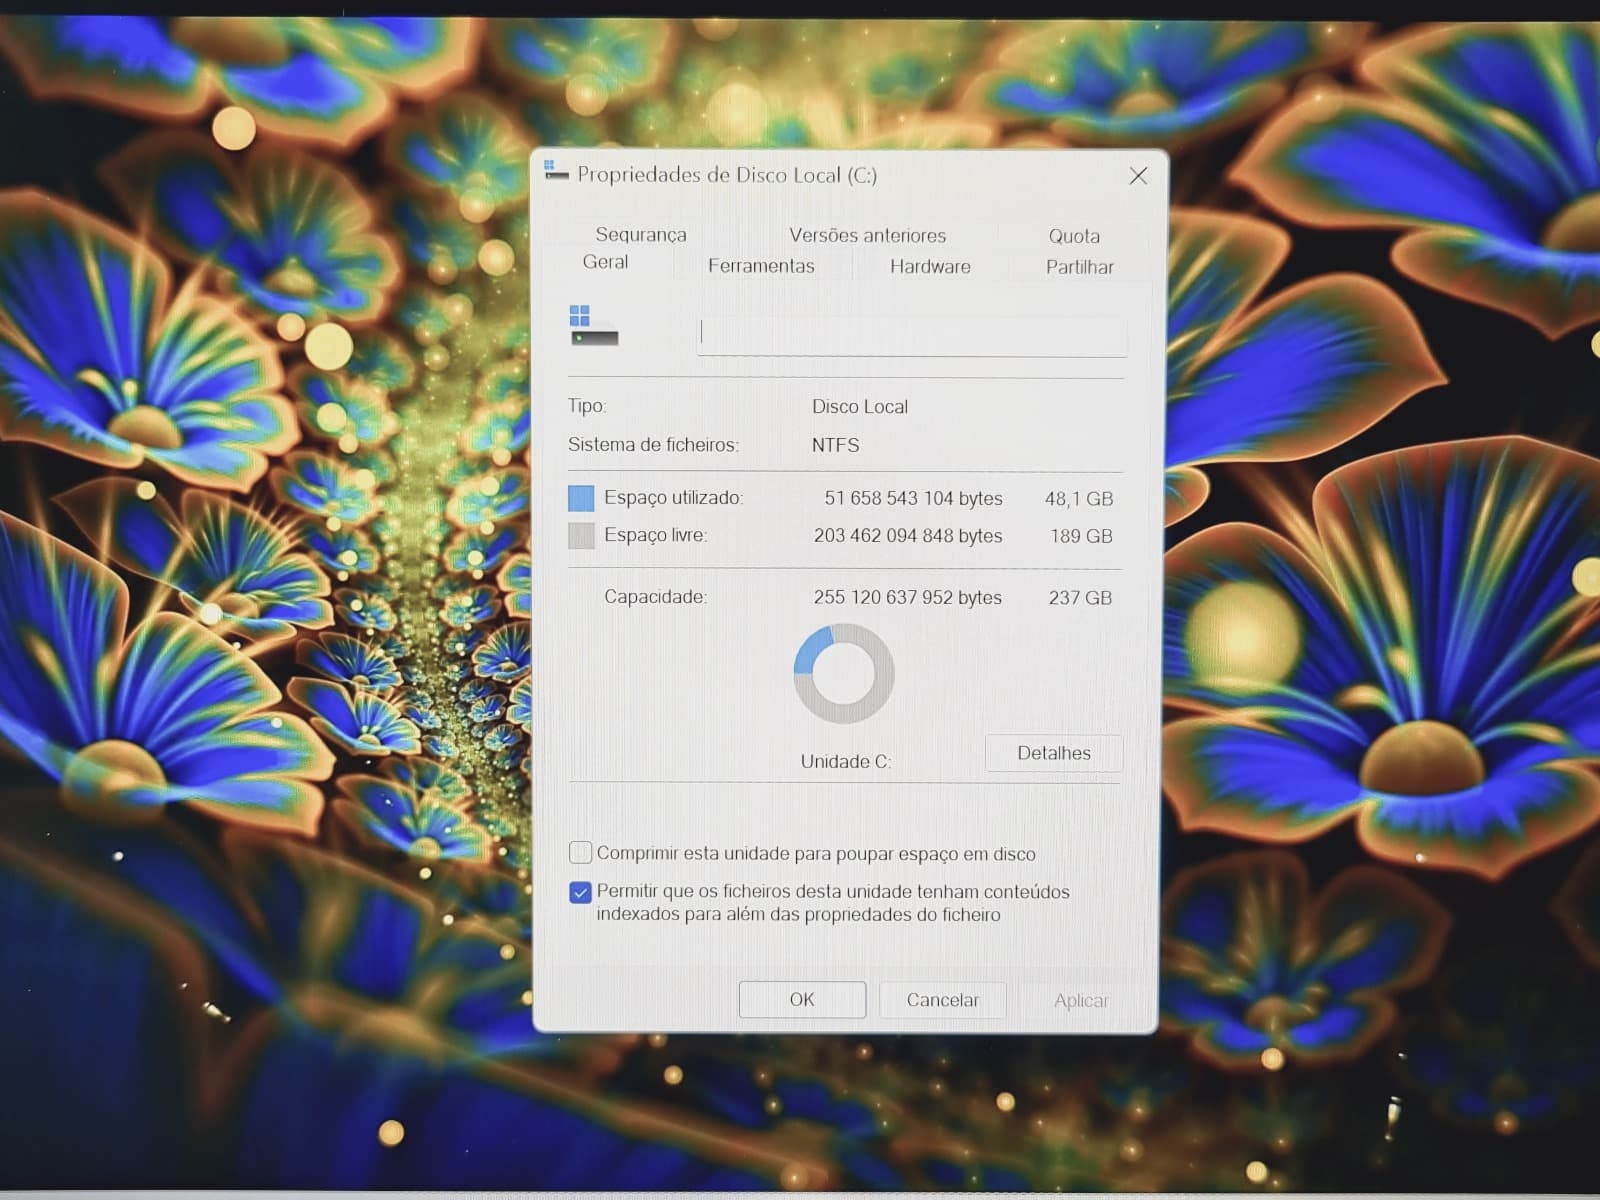Switch to the Hardware tab
The width and height of the screenshot is (1600, 1200).
point(930,267)
